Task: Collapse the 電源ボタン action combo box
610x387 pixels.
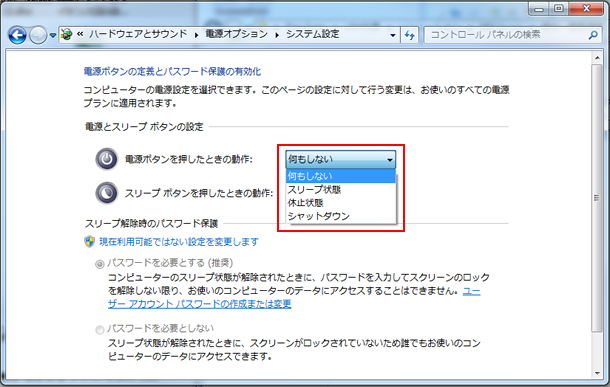Action: [x=340, y=159]
